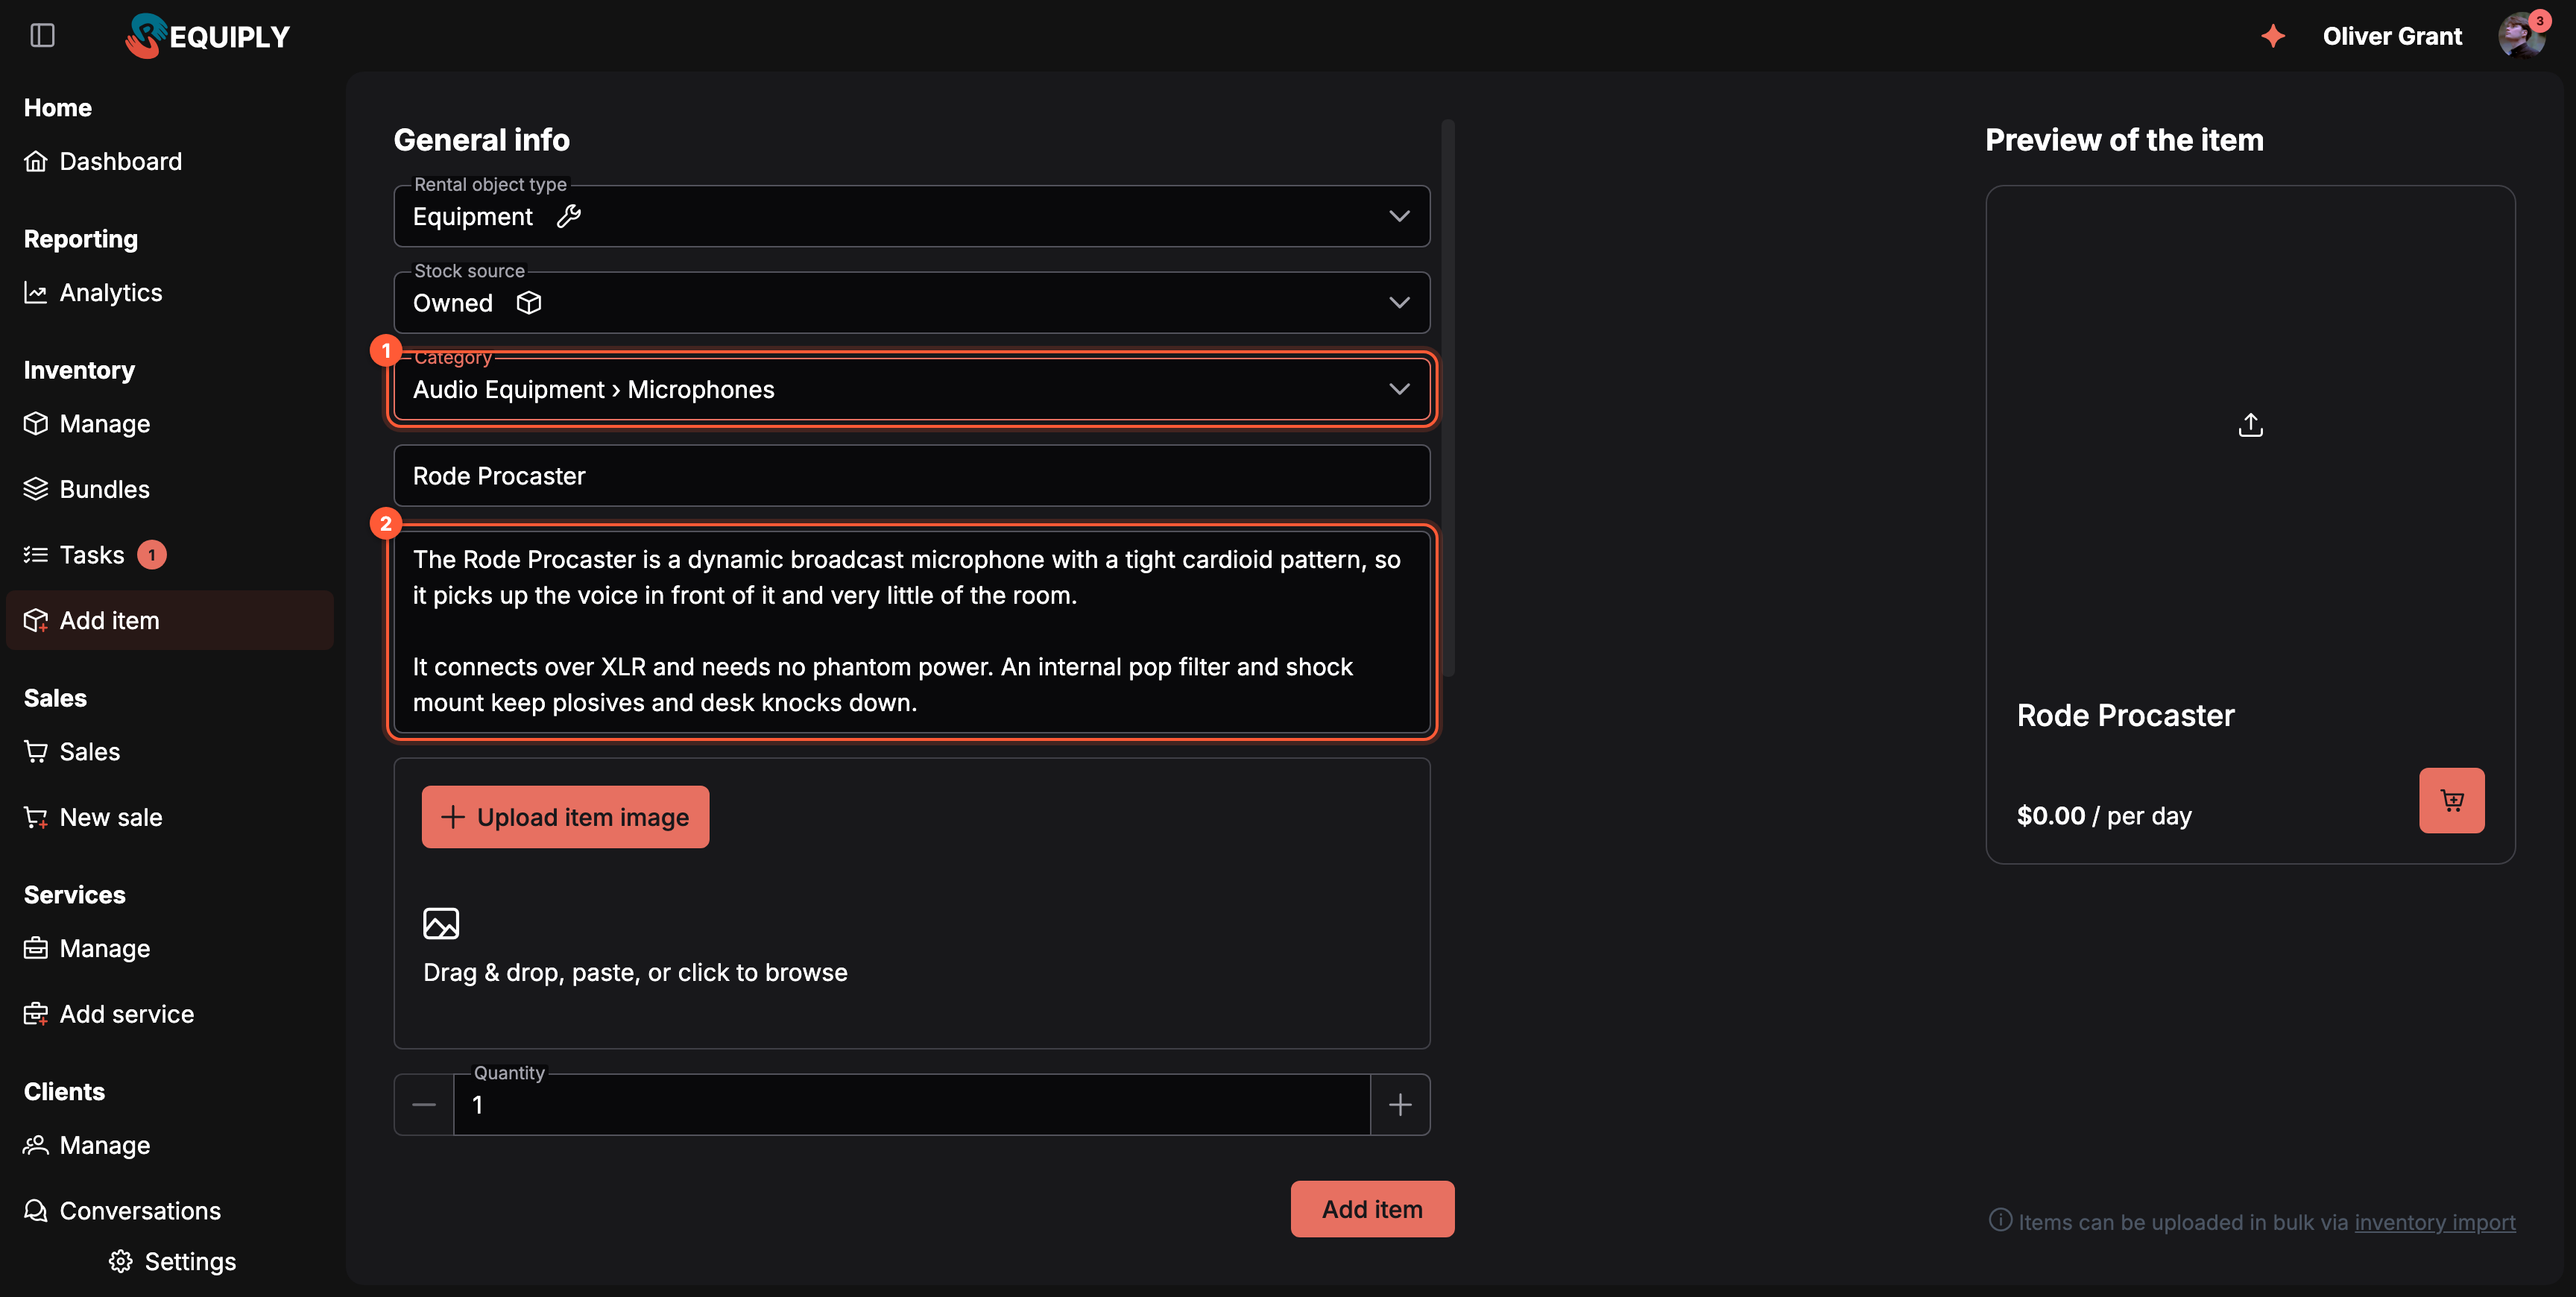2576x1297 pixels.
Task: Increase the quantity with the plus button
Action: (1400, 1105)
